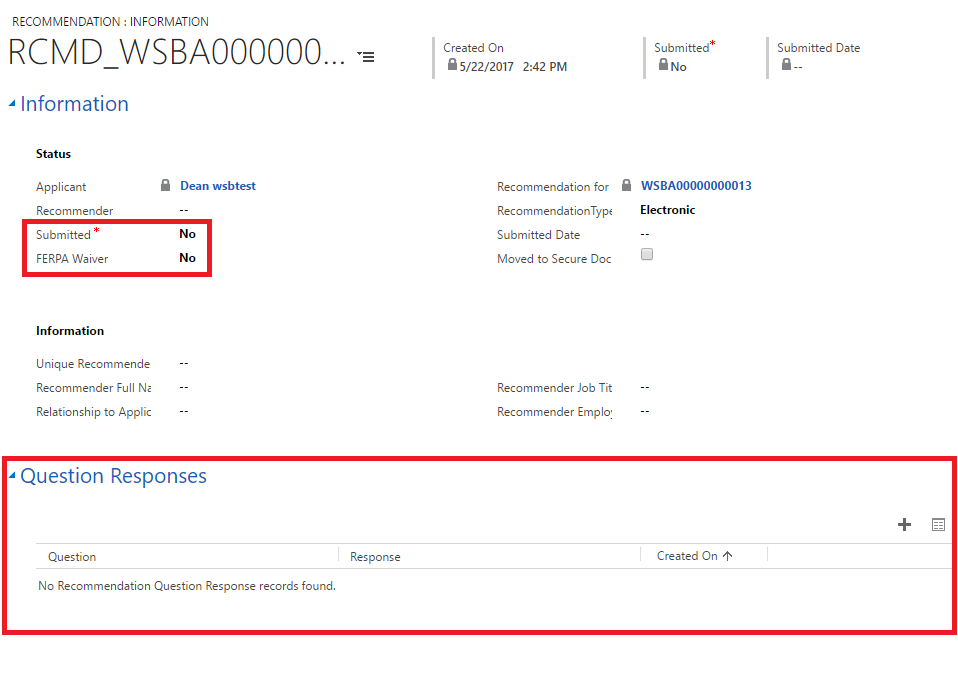The width and height of the screenshot is (958, 687).
Task: Check the Moved to Secure Doc checkbox
Action: (647, 255)
